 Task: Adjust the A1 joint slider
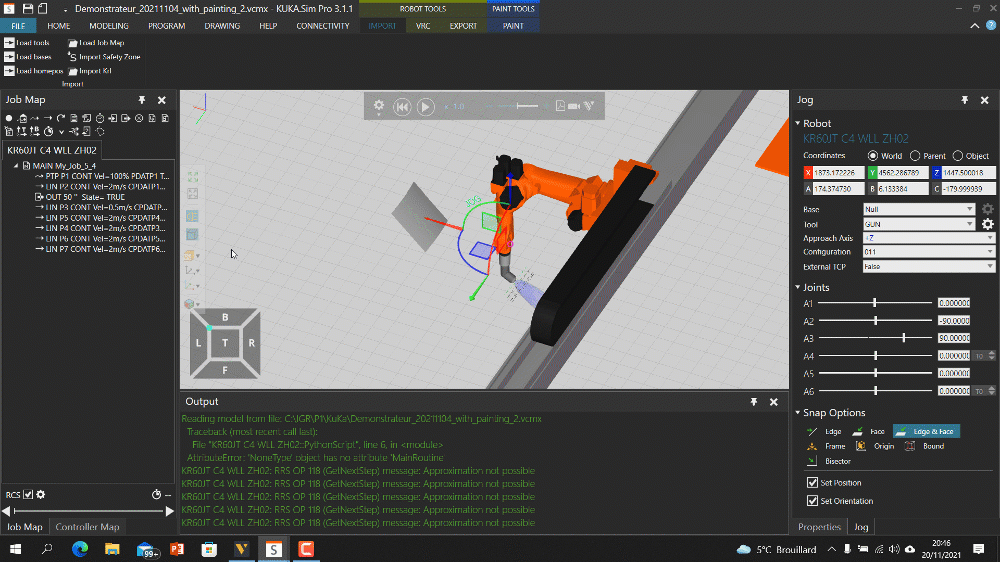[x=874, y=303]
